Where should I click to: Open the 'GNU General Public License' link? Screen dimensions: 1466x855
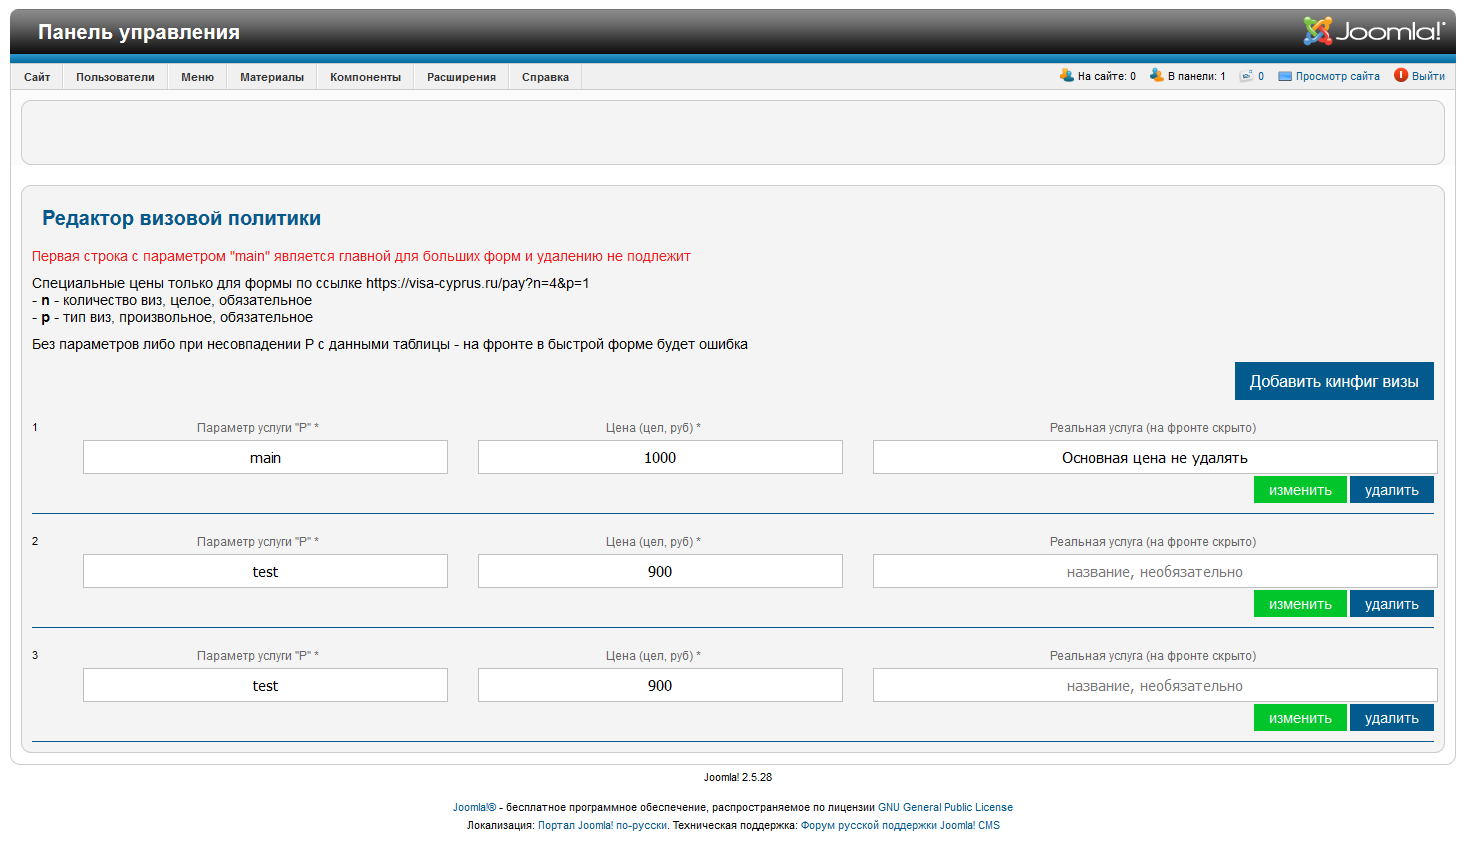coord(945,807)
